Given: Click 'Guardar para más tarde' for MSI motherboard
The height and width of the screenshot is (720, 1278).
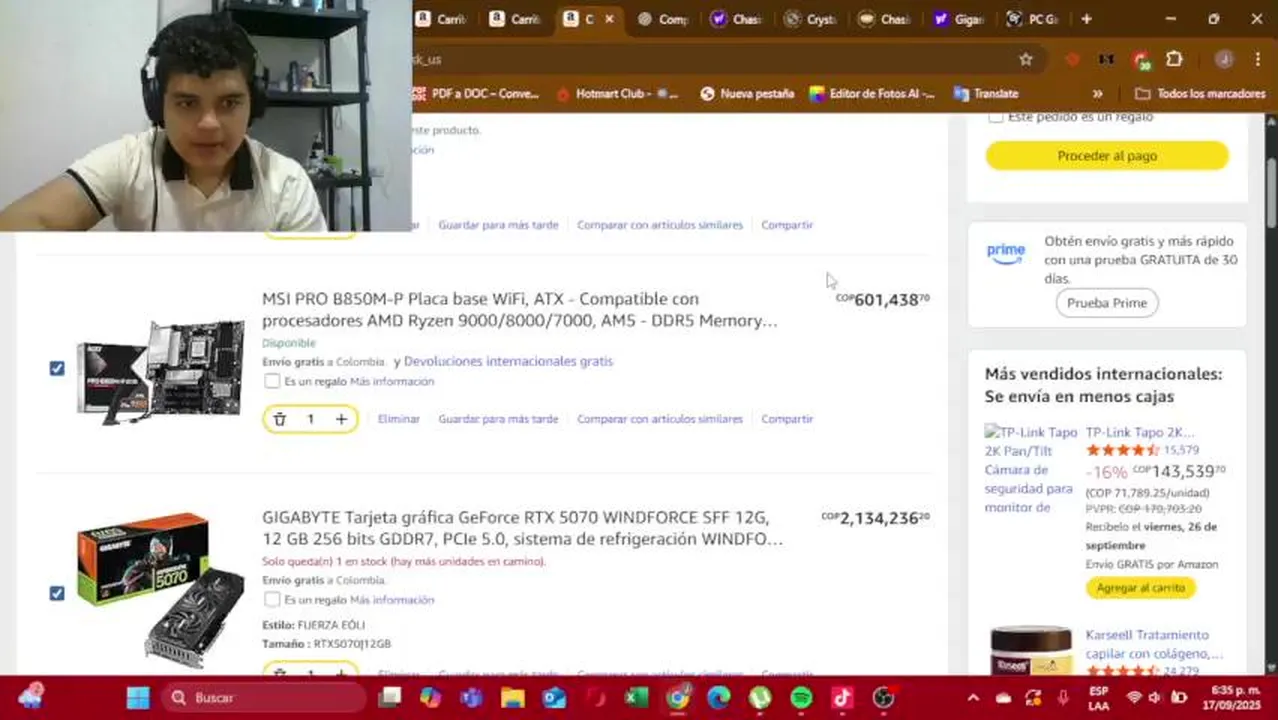Looking at the screenshot, I should (498, 419).
